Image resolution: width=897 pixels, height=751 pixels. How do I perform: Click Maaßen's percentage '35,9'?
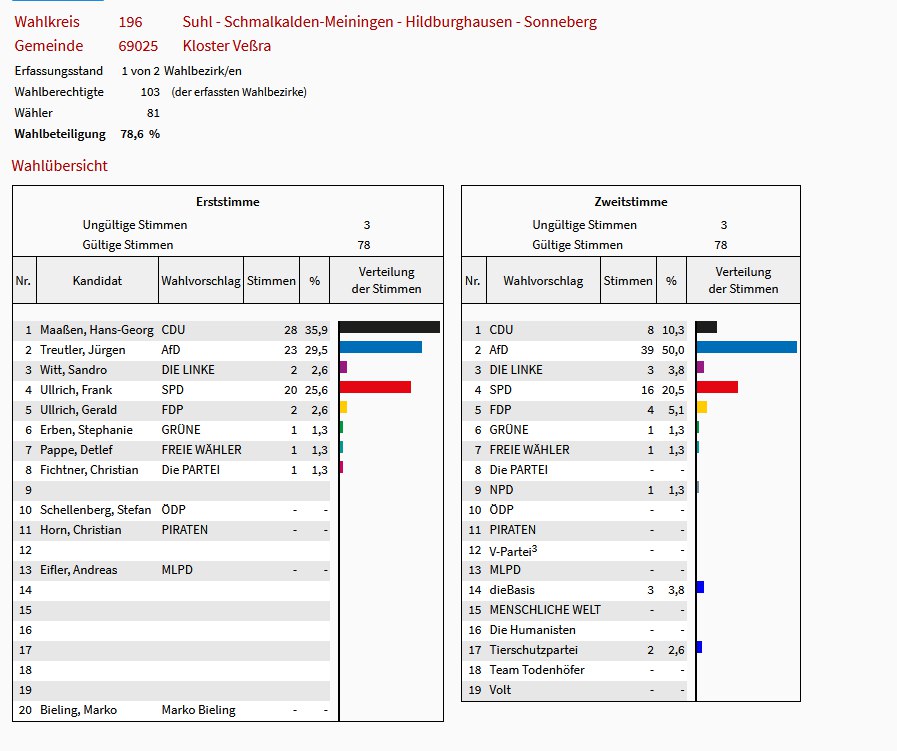316,330
